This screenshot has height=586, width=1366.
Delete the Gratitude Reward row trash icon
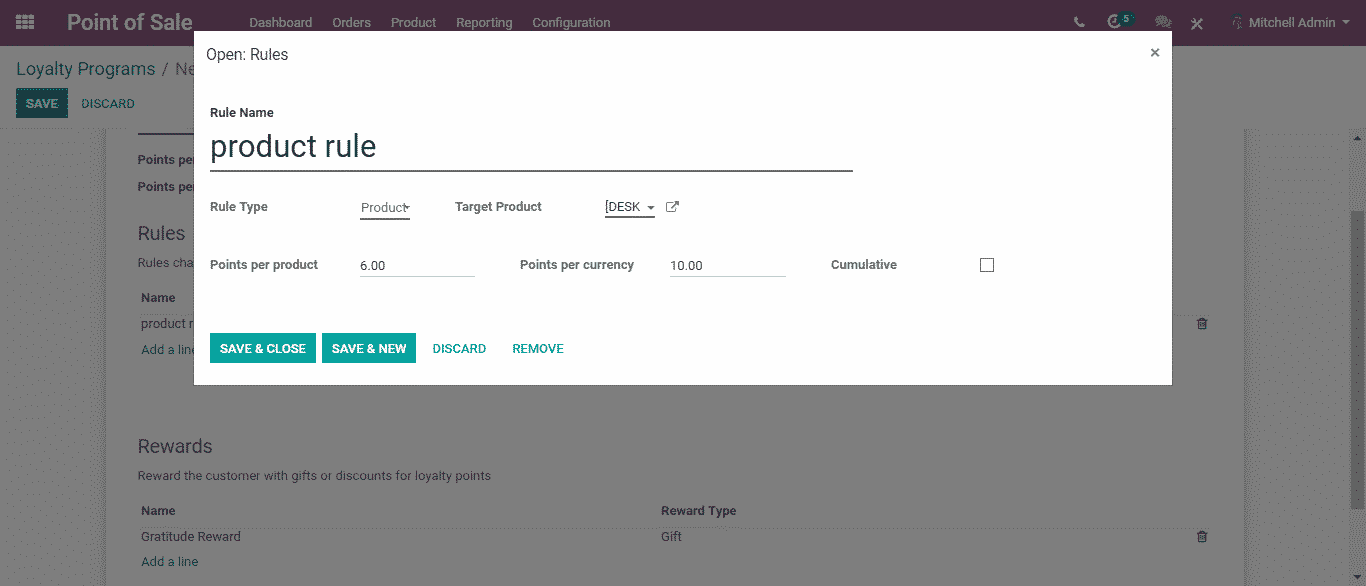pyautogui.click(x=1202, y=537)
